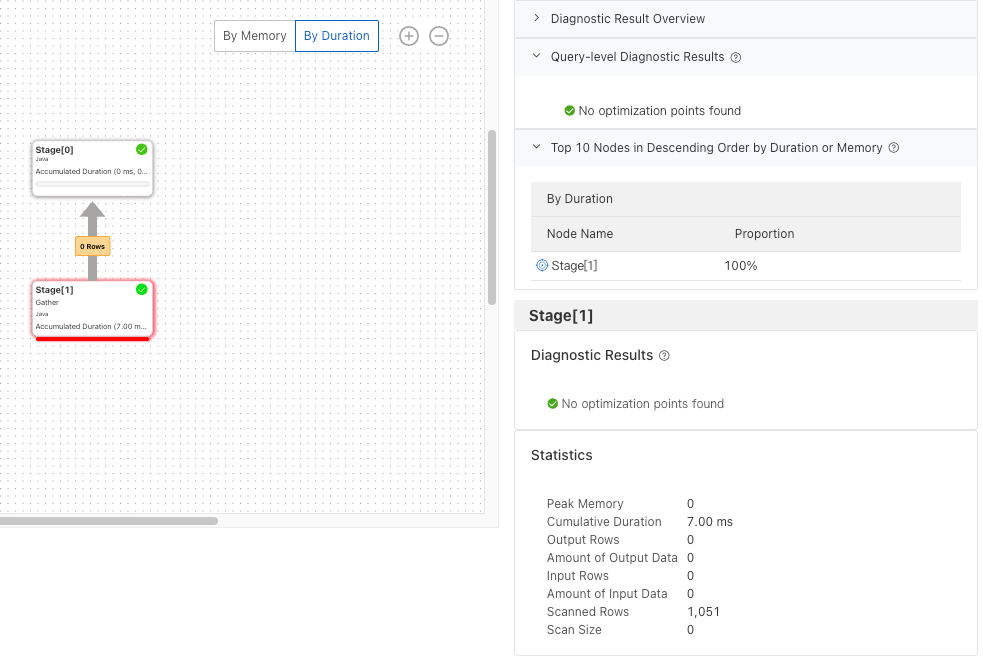Image resolution: width=983 pixels, height=658 pixels.
Task: Click Accumulated Duration text in Stage[1] node
Action: [91, 326]
